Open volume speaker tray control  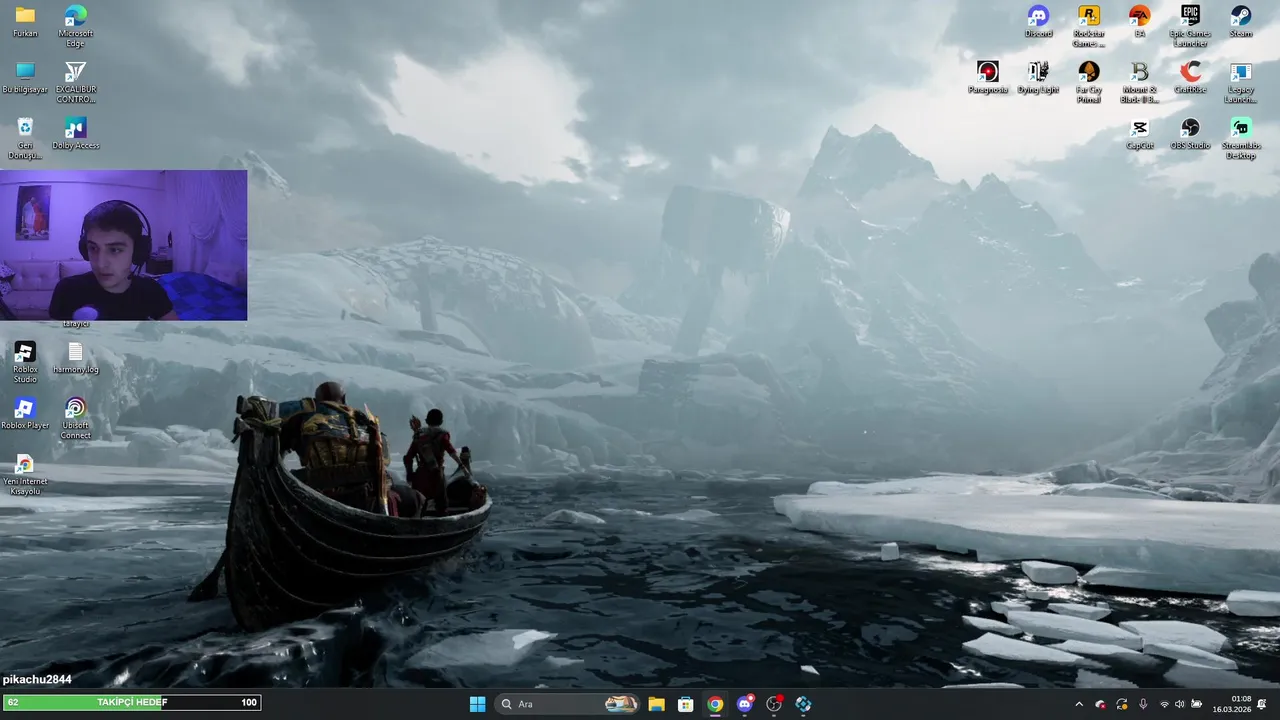pos(1180,704)
